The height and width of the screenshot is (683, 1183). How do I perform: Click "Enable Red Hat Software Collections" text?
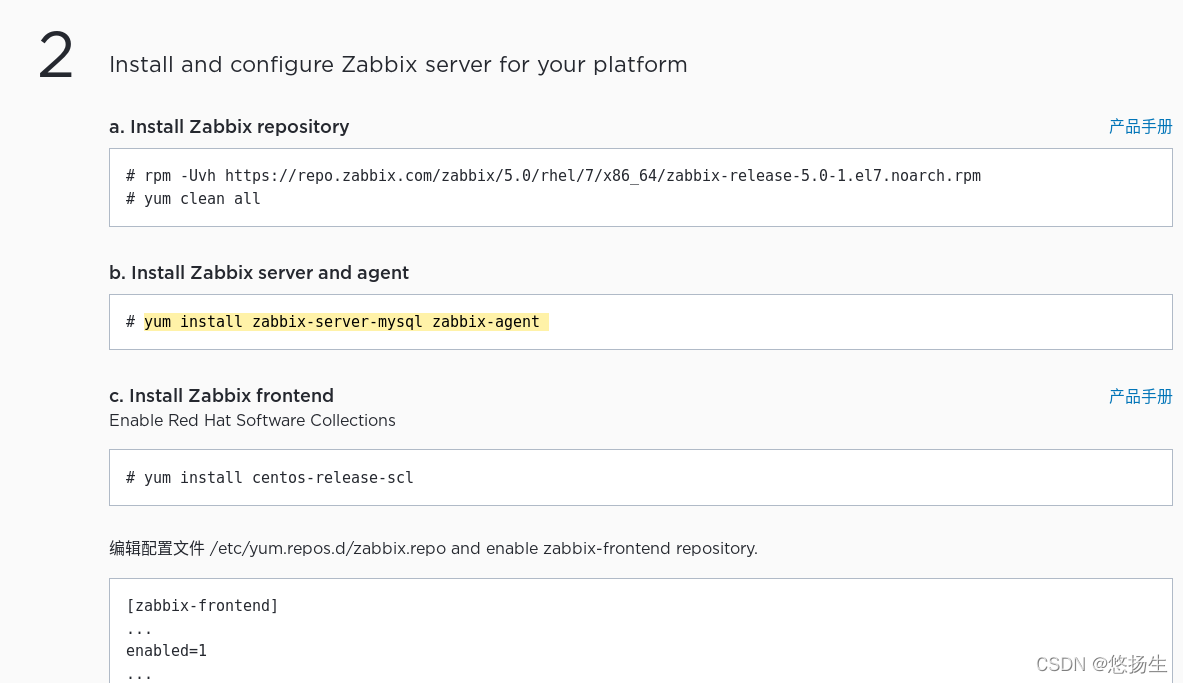tap(252, 421)
